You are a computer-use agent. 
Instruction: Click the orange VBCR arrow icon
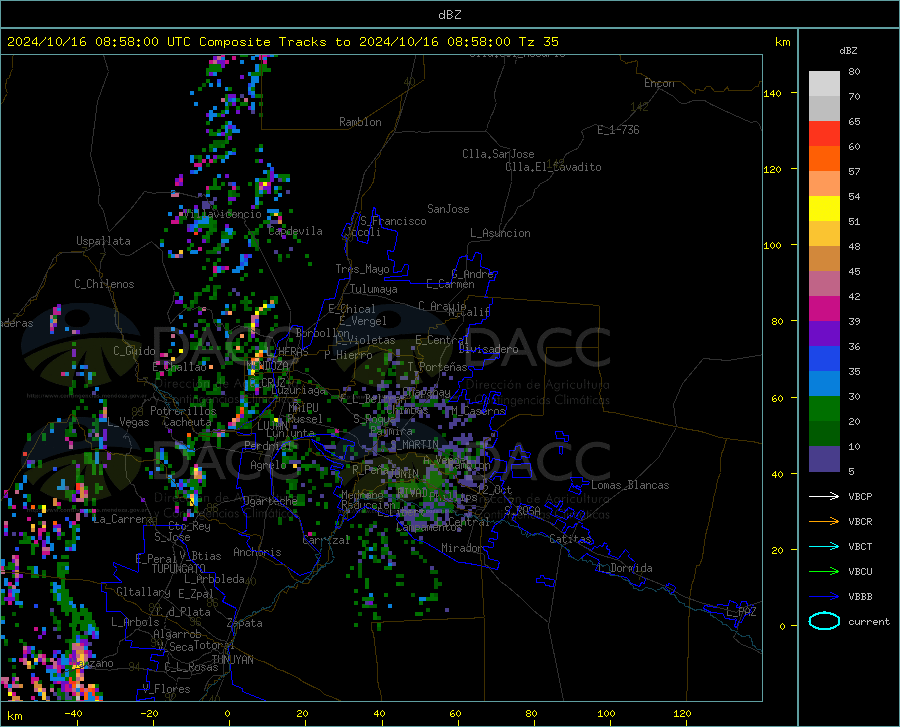824,522
